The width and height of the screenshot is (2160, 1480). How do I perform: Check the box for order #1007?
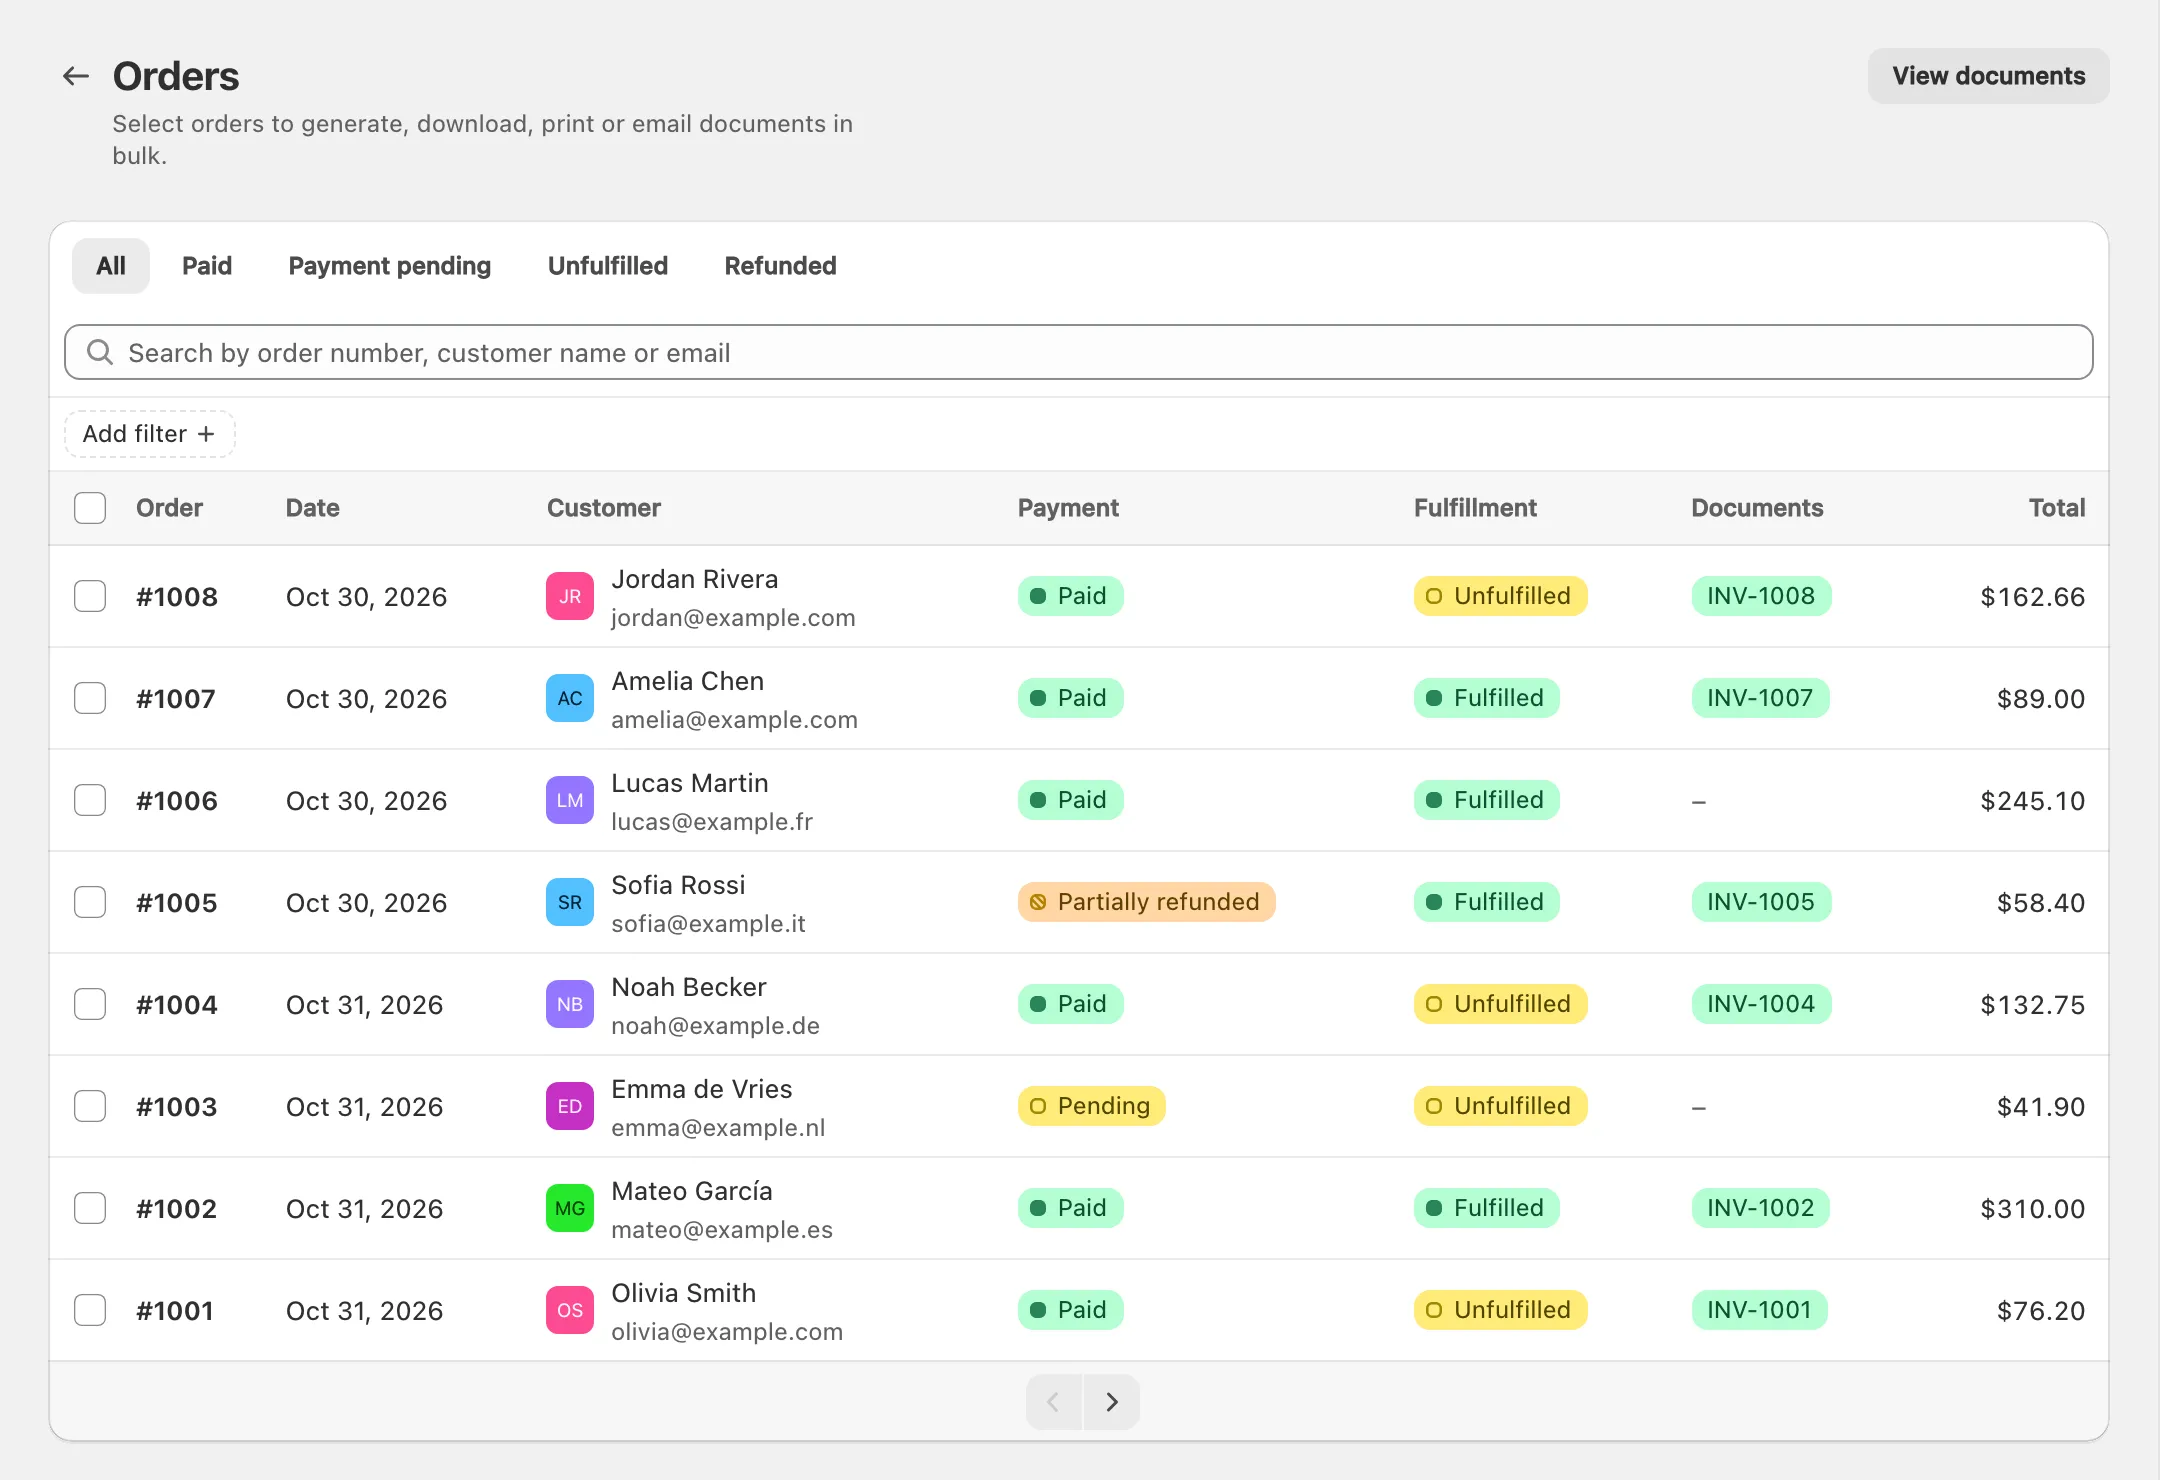click(90, 699)
